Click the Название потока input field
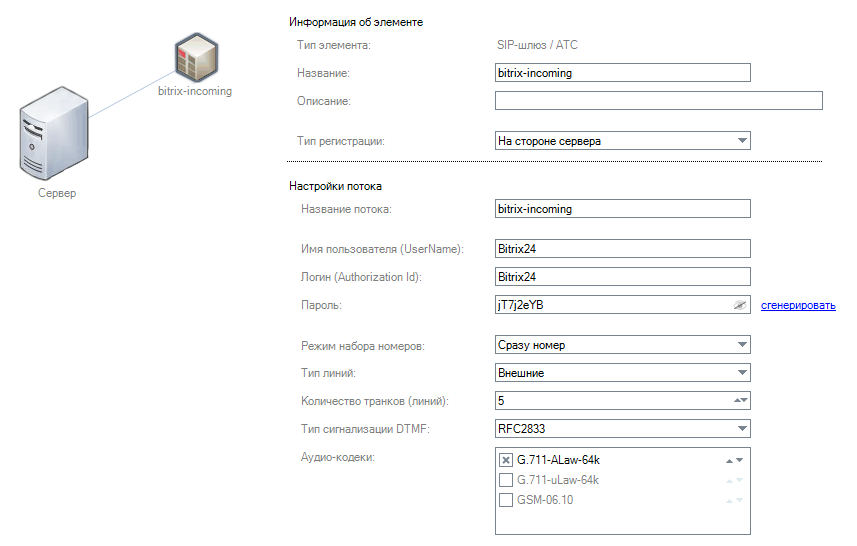 (623, 209)
